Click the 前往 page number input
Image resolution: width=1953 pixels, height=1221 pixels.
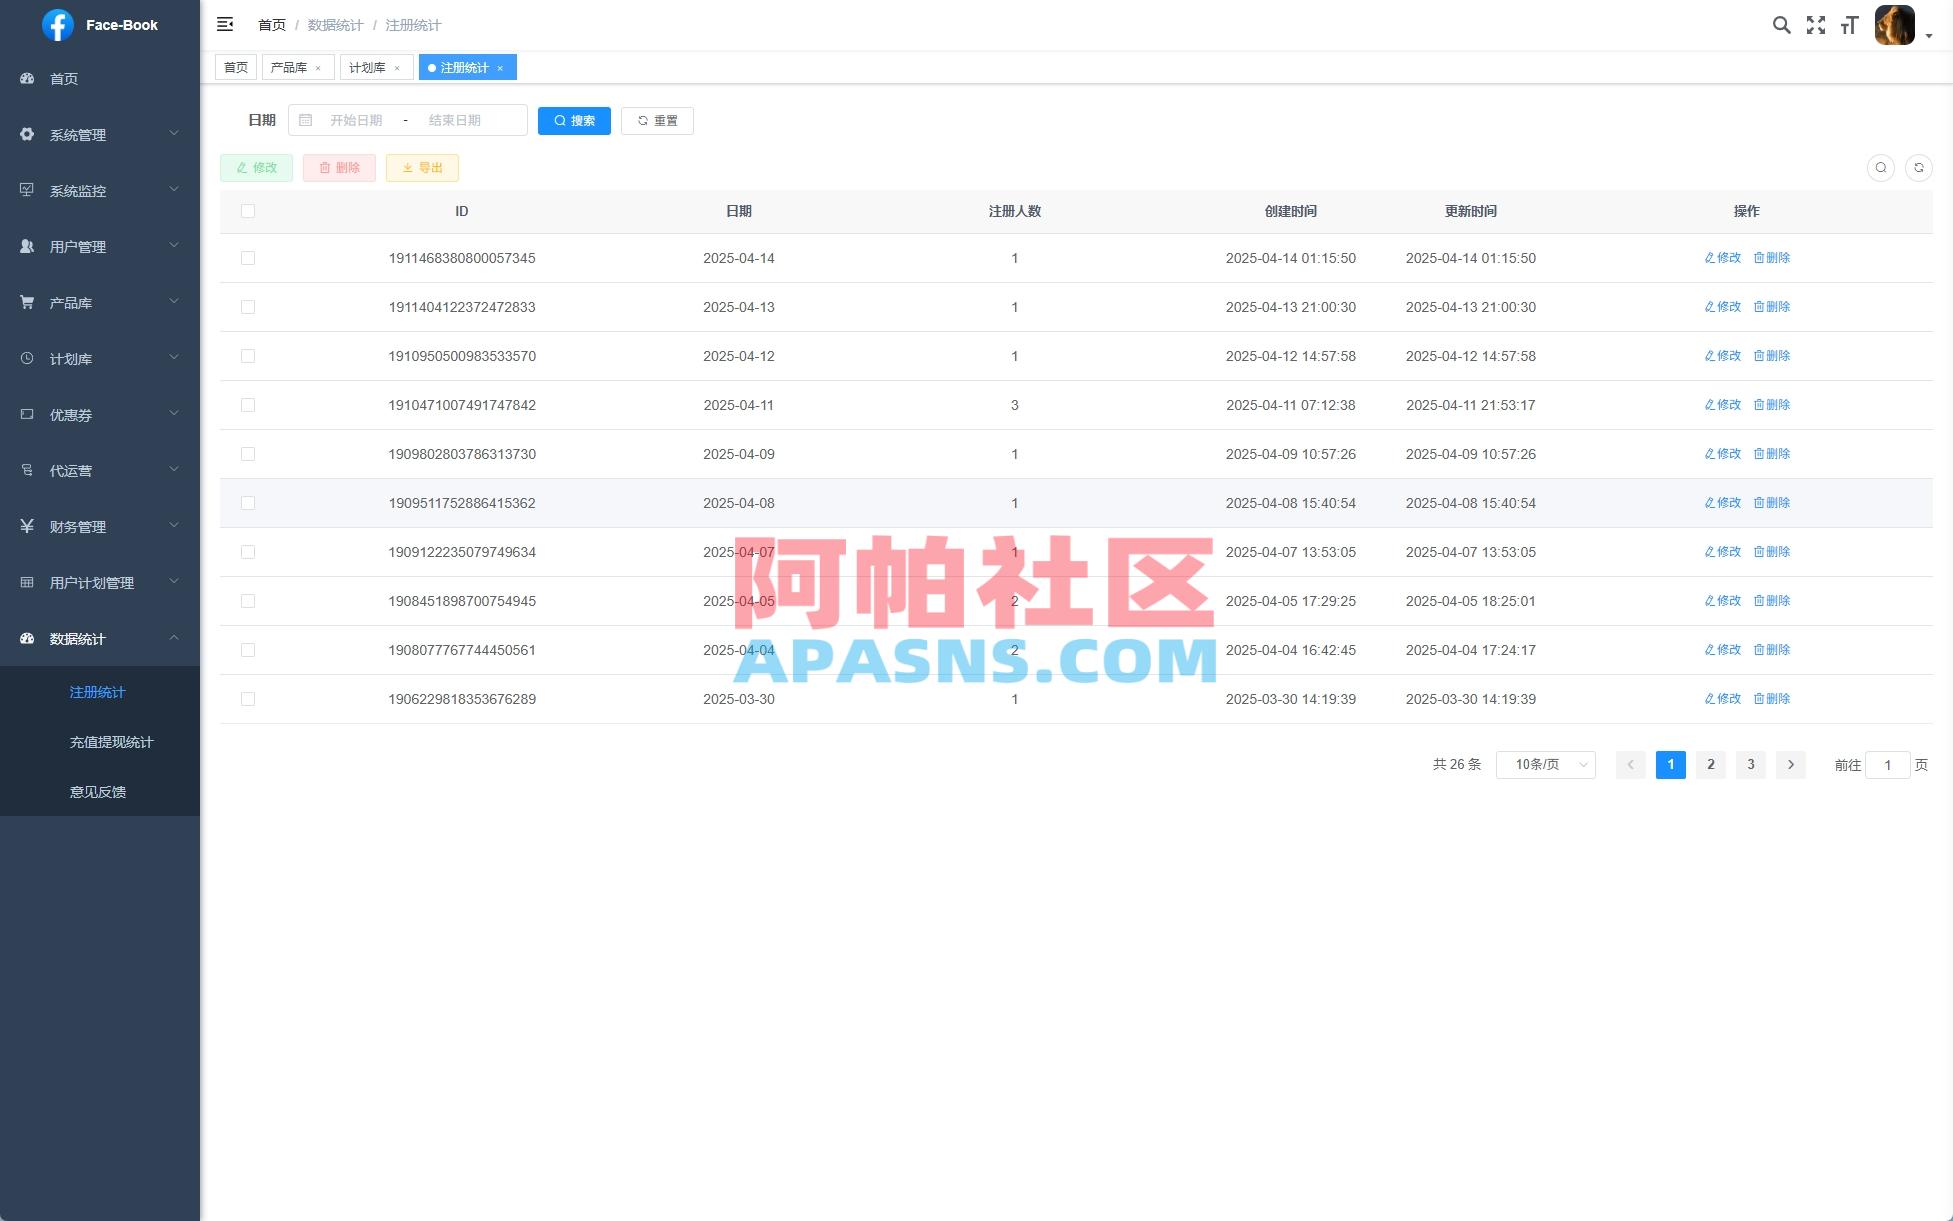coord(1887,765)
